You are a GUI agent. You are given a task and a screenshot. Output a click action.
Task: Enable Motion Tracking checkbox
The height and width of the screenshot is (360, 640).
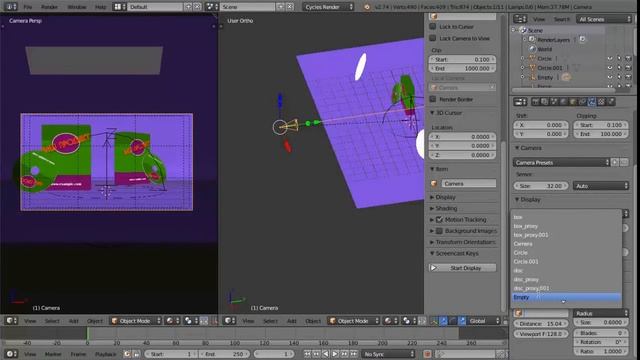pos(440,220)
